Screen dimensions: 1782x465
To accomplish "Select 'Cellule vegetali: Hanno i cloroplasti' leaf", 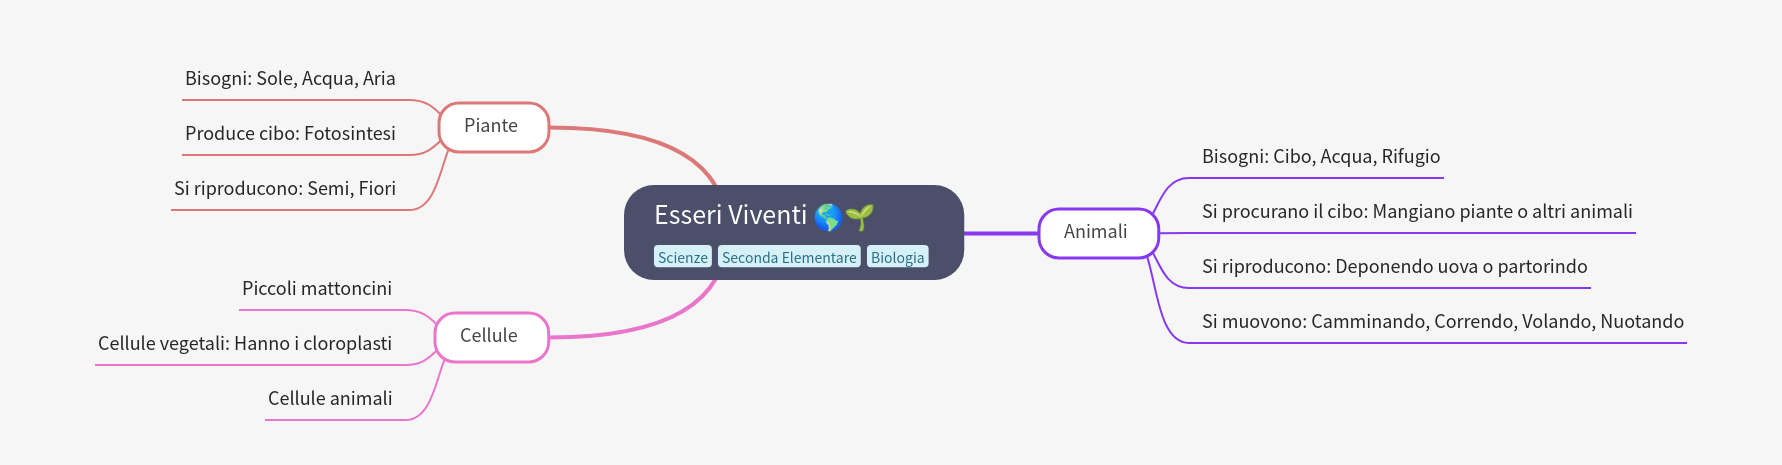I will [x=245, y=343].
